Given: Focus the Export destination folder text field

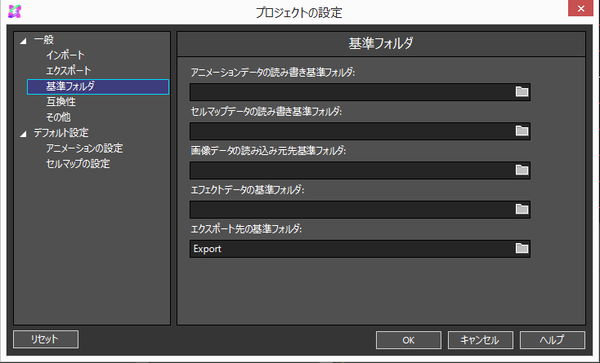Looking at the screenshot, I should click(352, 249).
